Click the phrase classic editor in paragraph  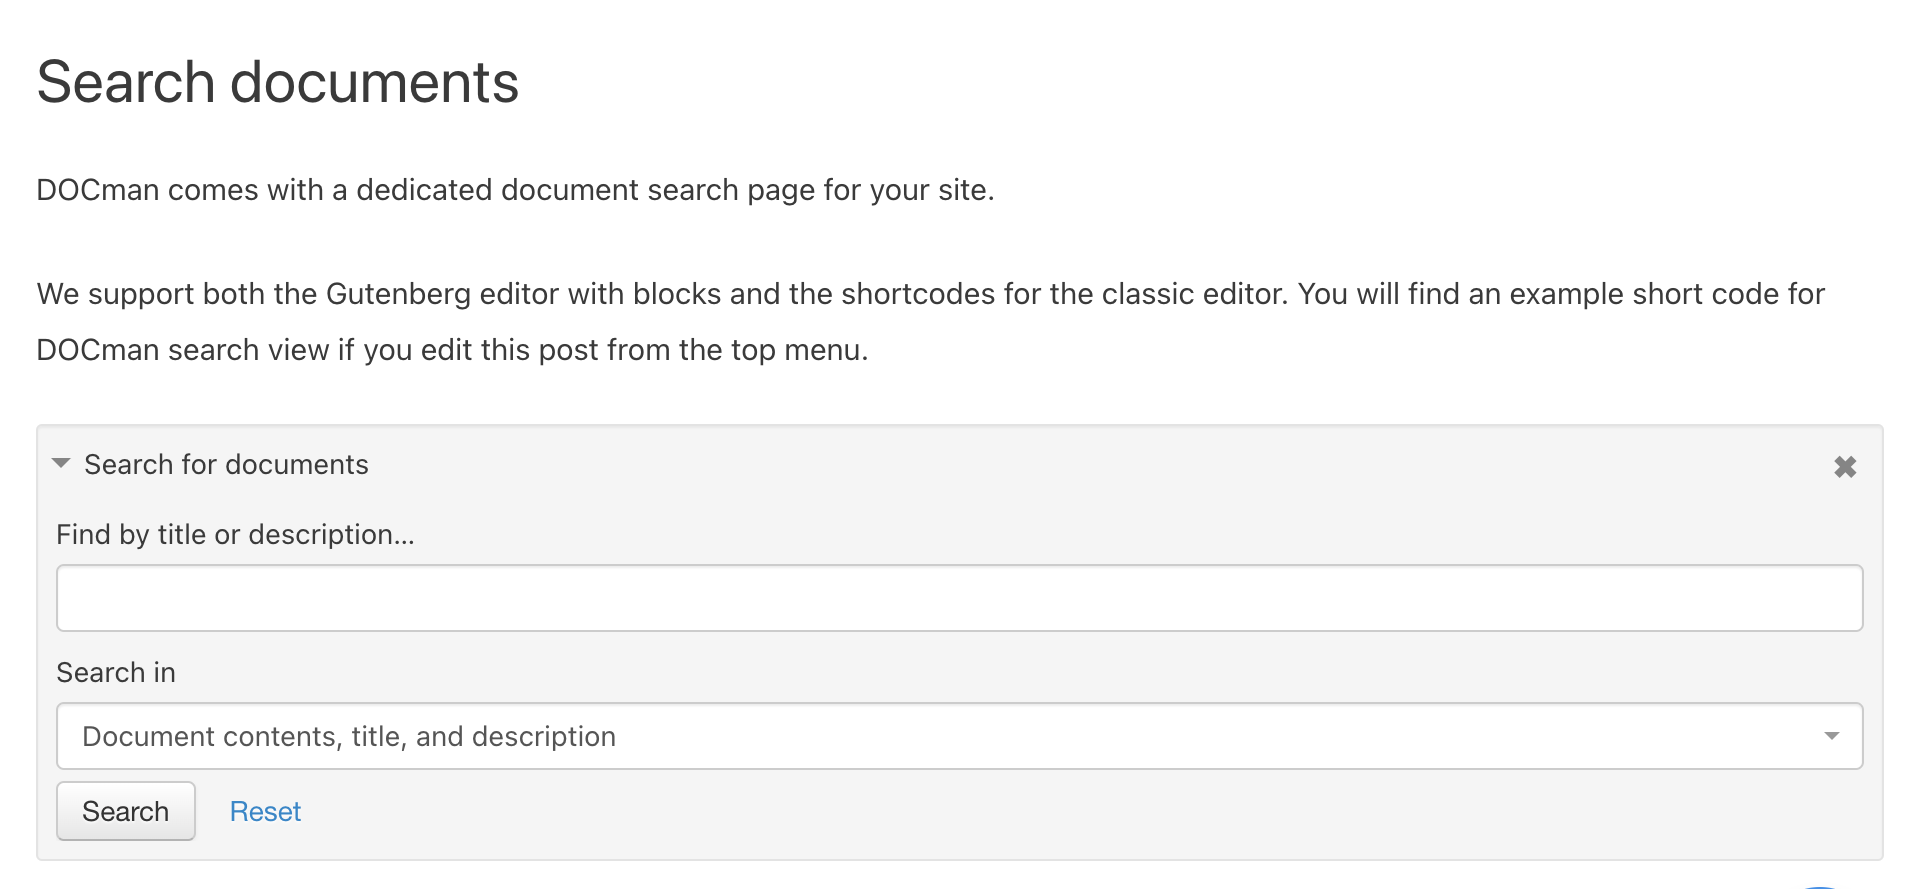pyautogui.click(x=1168, y=294)
